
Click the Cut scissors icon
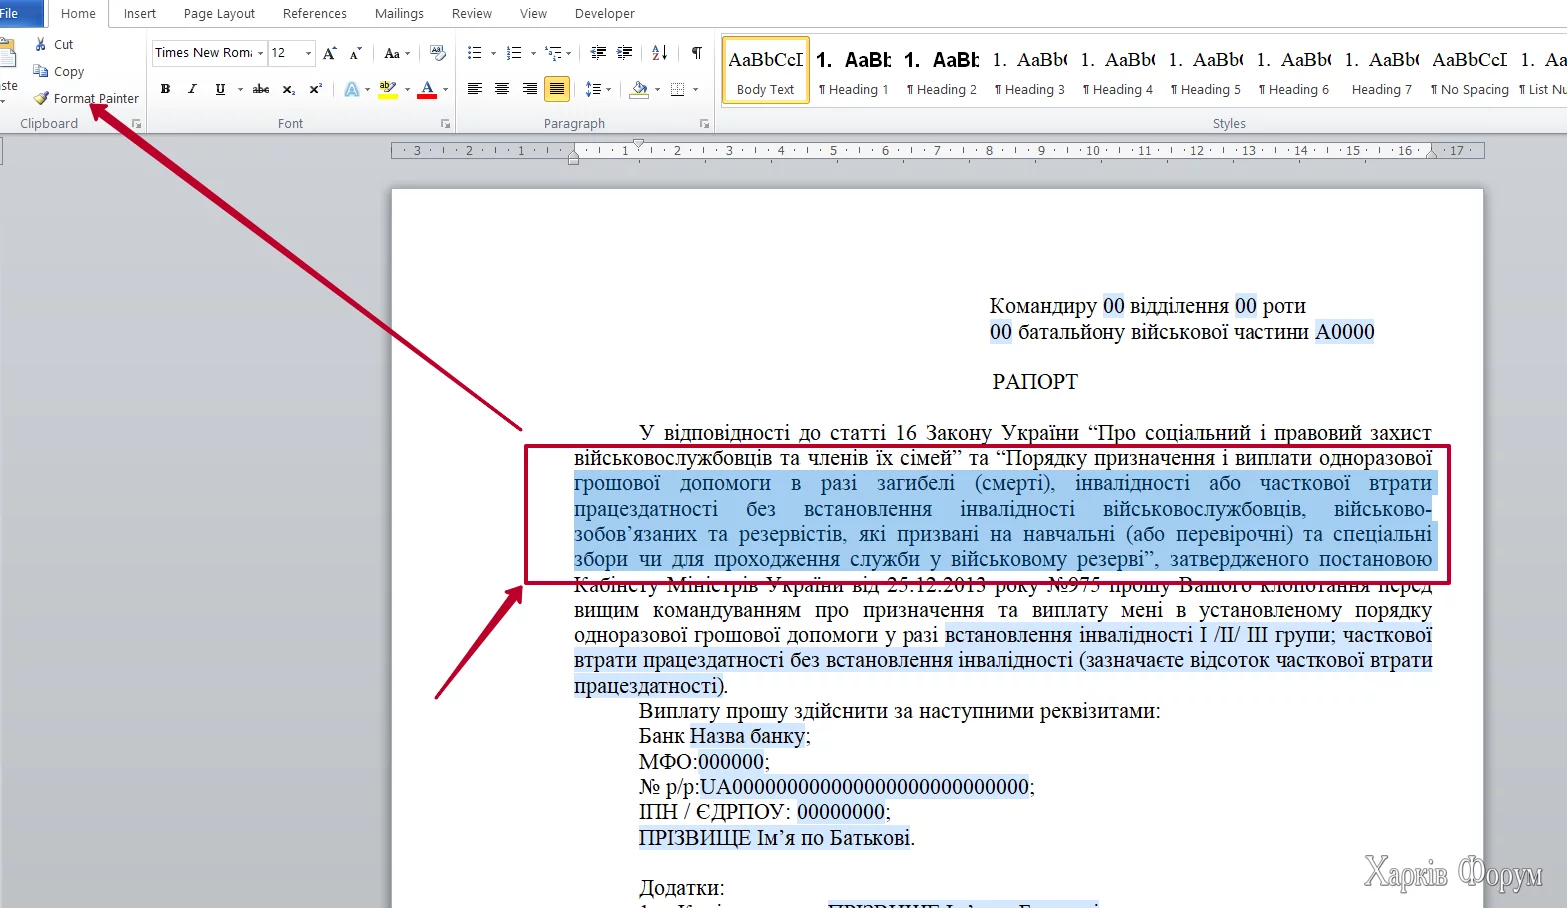pos(41,44)
